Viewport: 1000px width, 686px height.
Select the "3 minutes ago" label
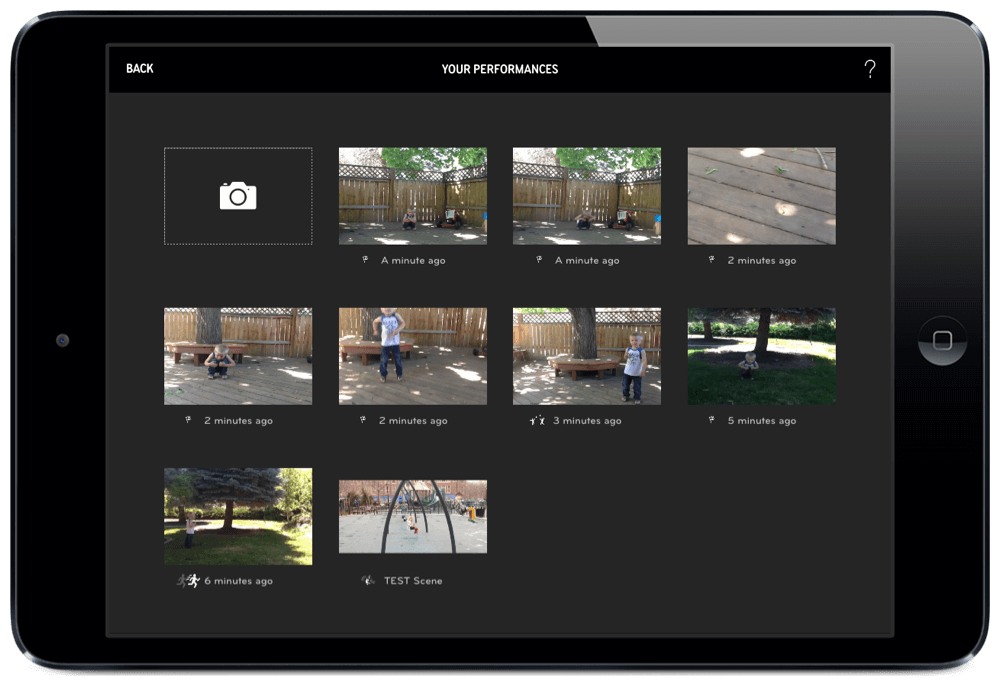click(587, 421)
